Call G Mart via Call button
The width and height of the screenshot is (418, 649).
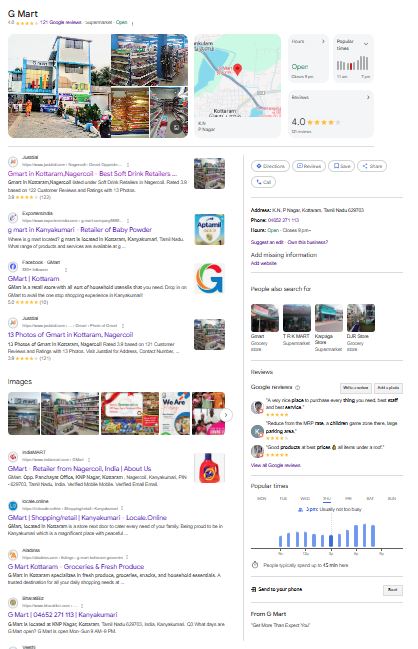[263, 182]
